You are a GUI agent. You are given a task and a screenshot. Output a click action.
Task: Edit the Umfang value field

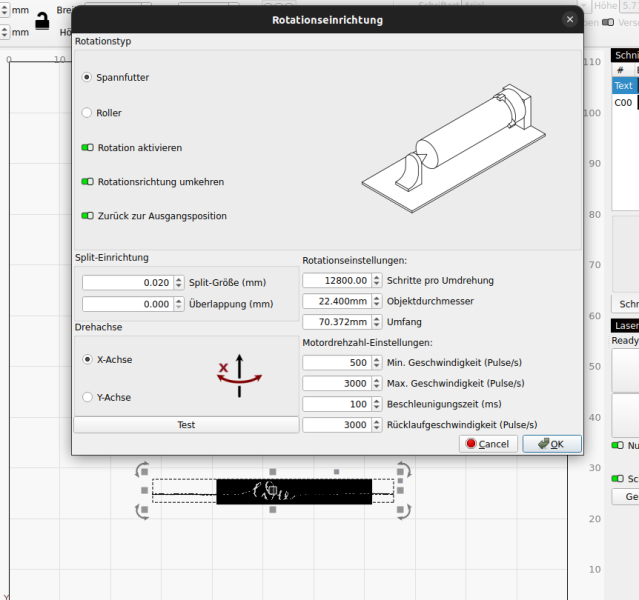[x=337, y=322]
